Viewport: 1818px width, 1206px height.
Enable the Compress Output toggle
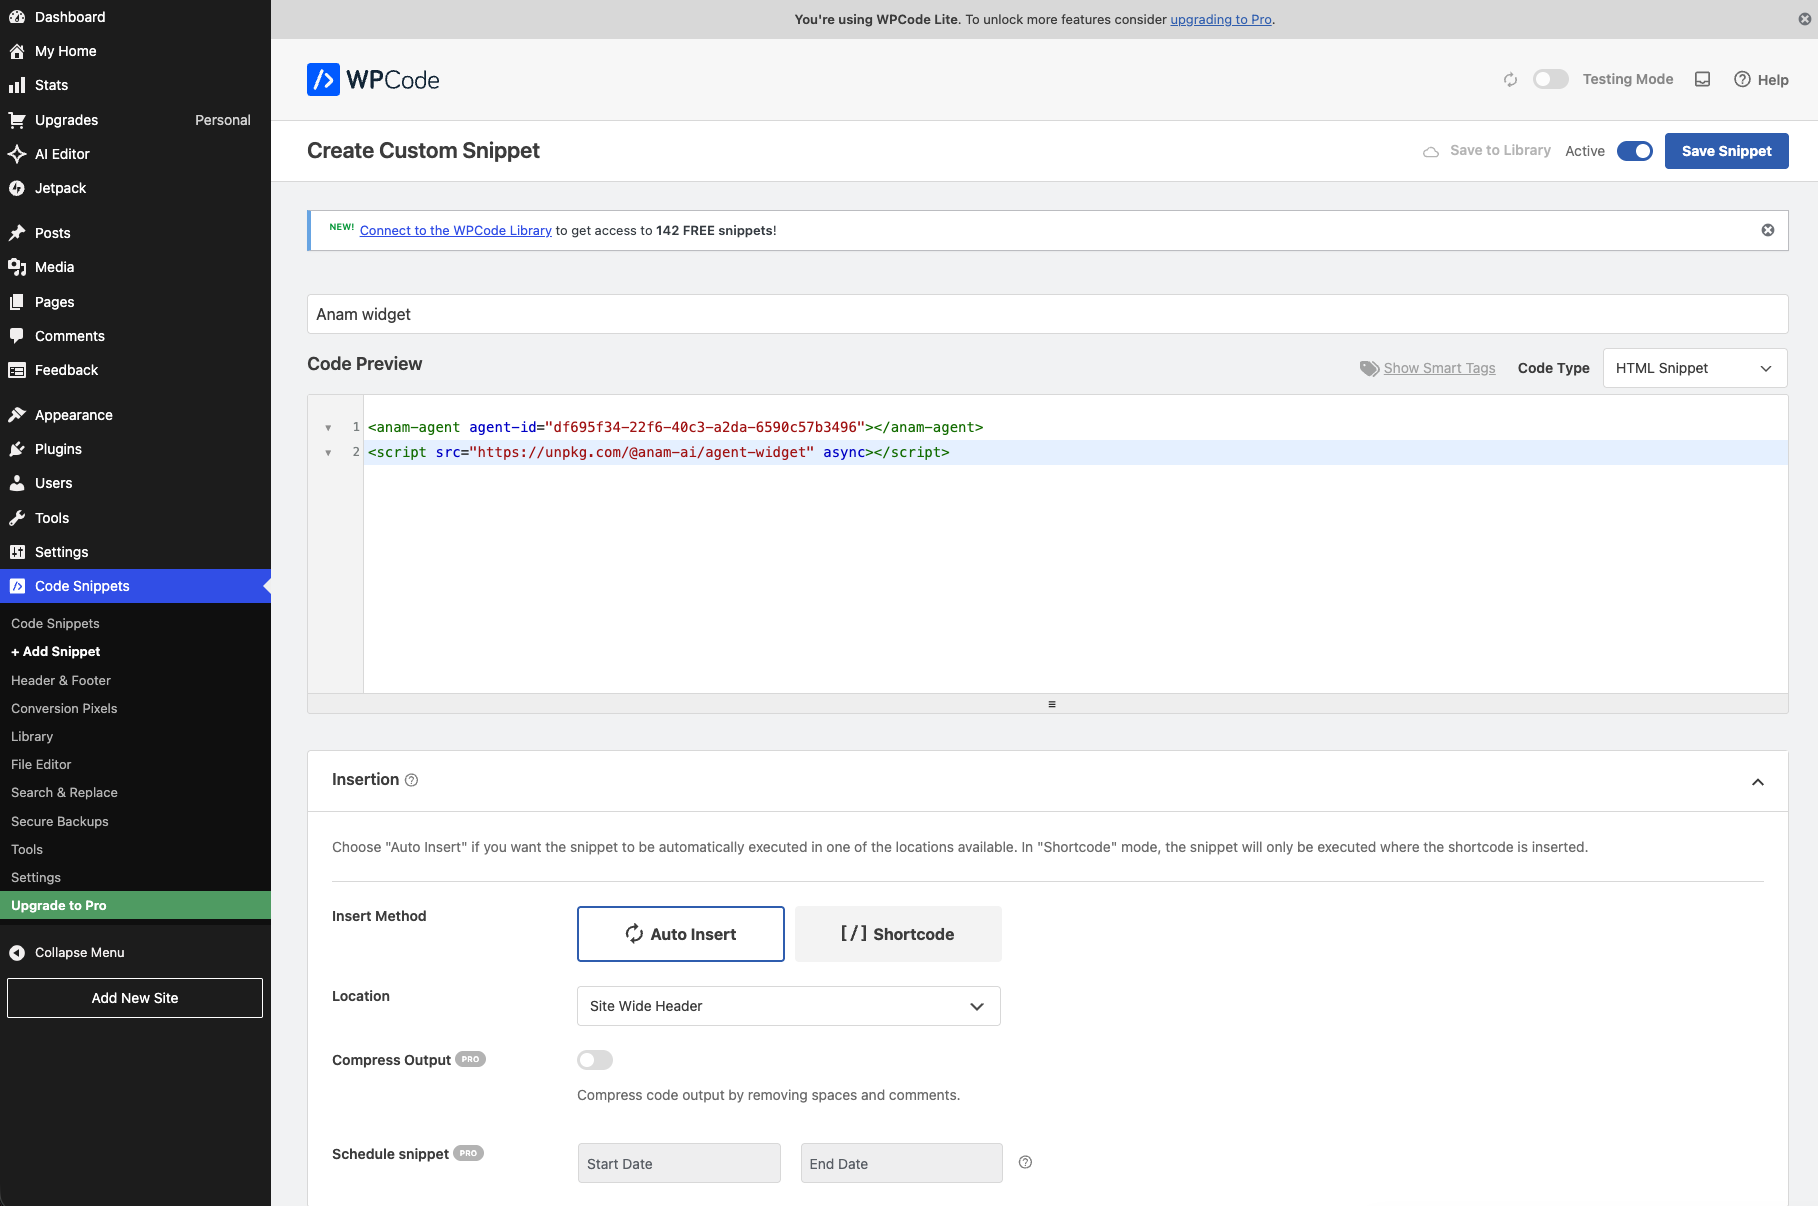[594, 1060]
